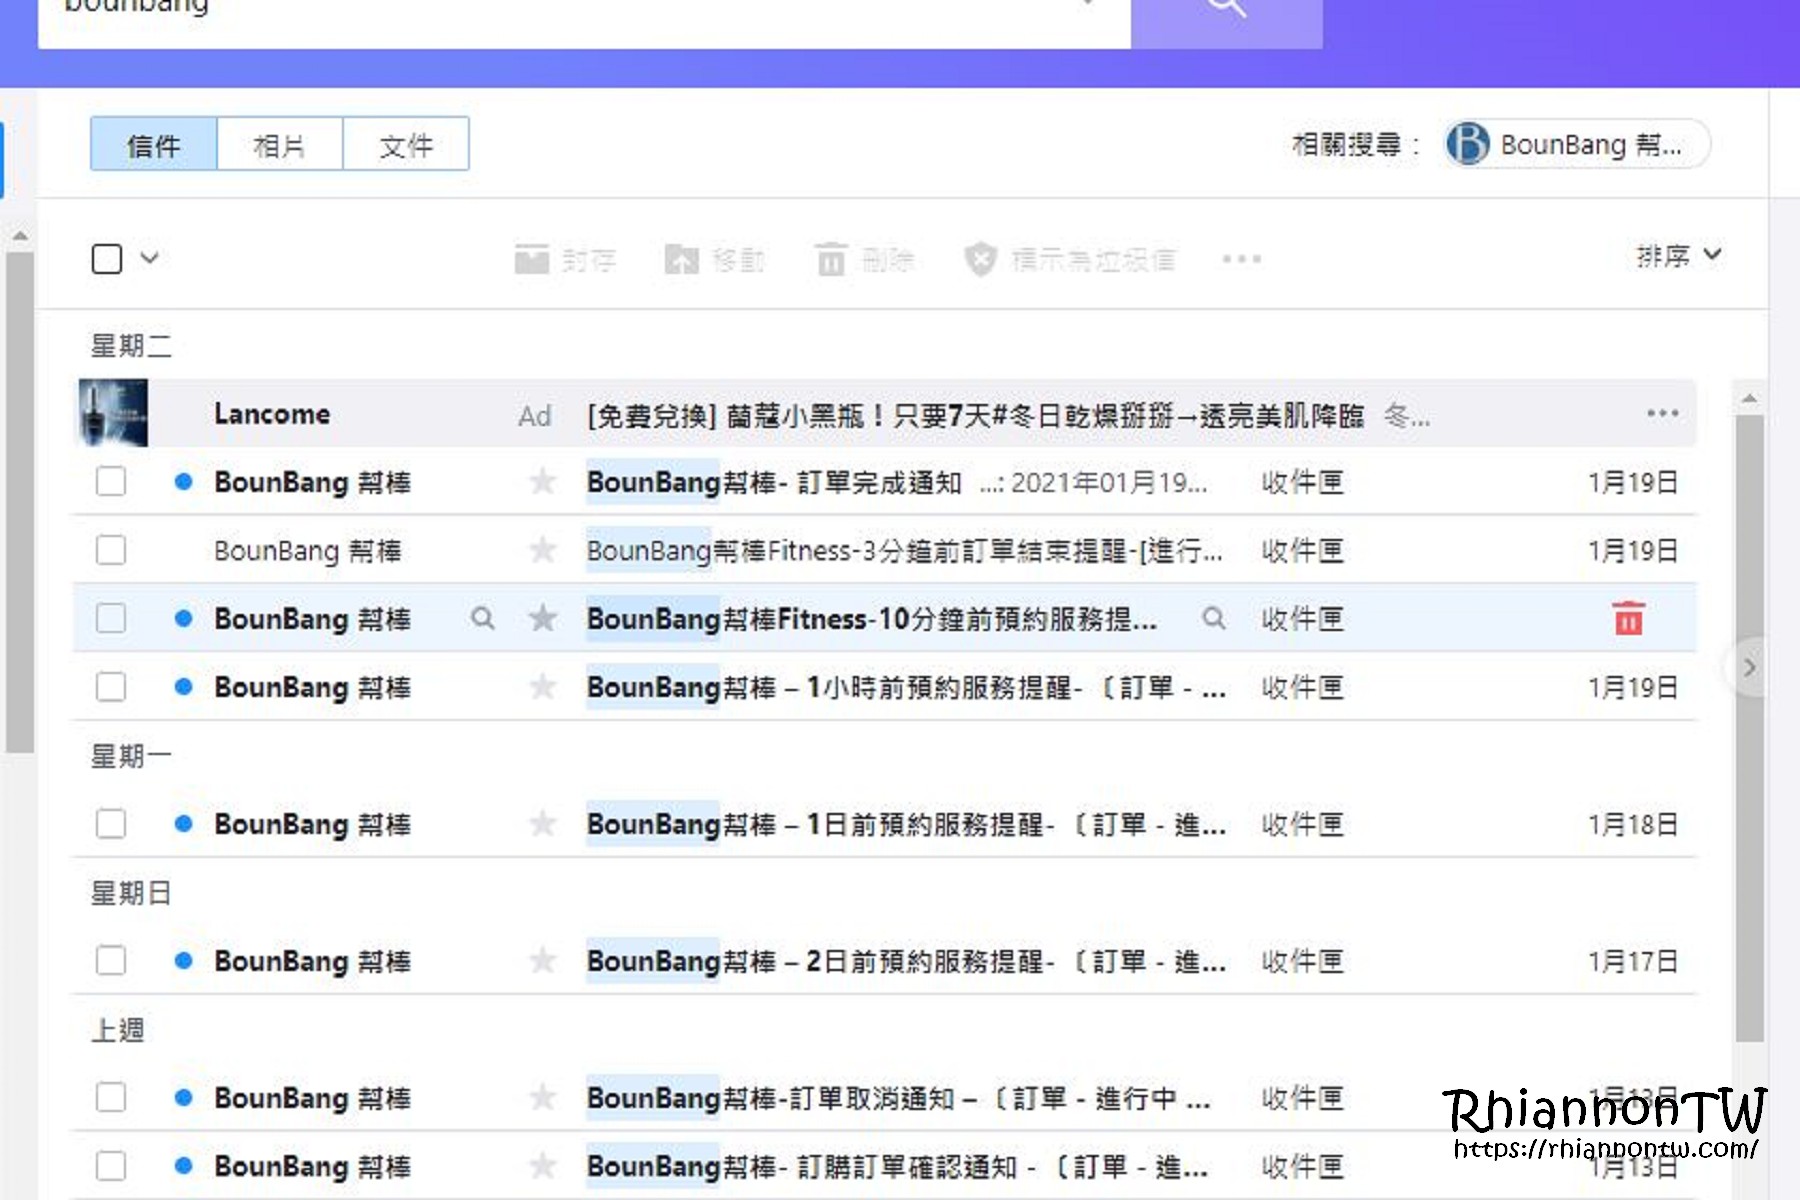Tick the select-all messages checkbox
Viewport: 1800px width, 1200px height.
click(x=107, y=259)
